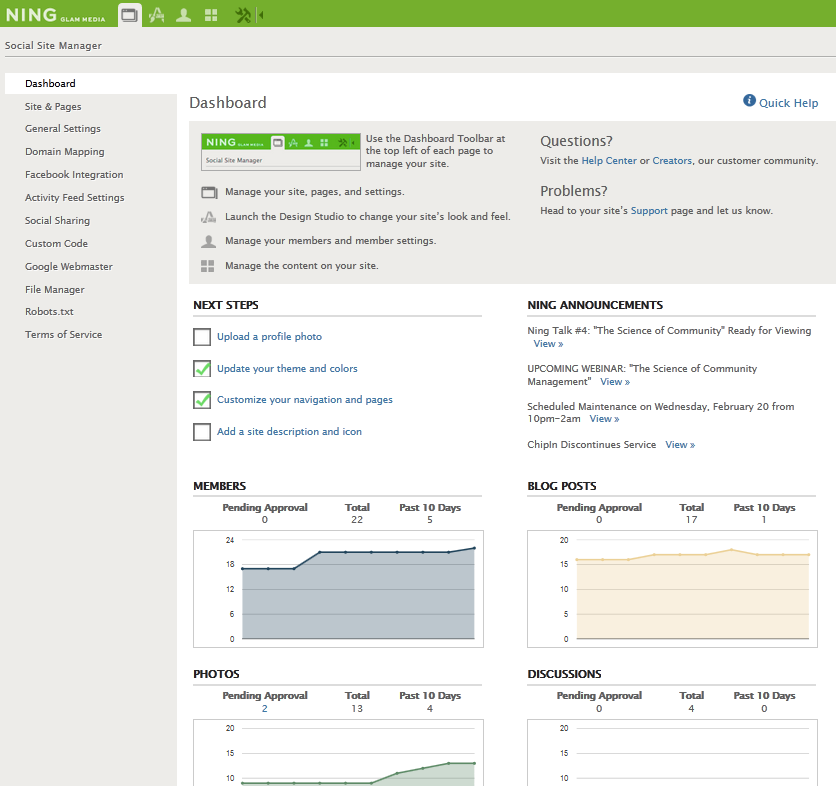Open Site & Pages in sidebar
This screenshot has width=836, height=786.
click(x=53, y=107)
